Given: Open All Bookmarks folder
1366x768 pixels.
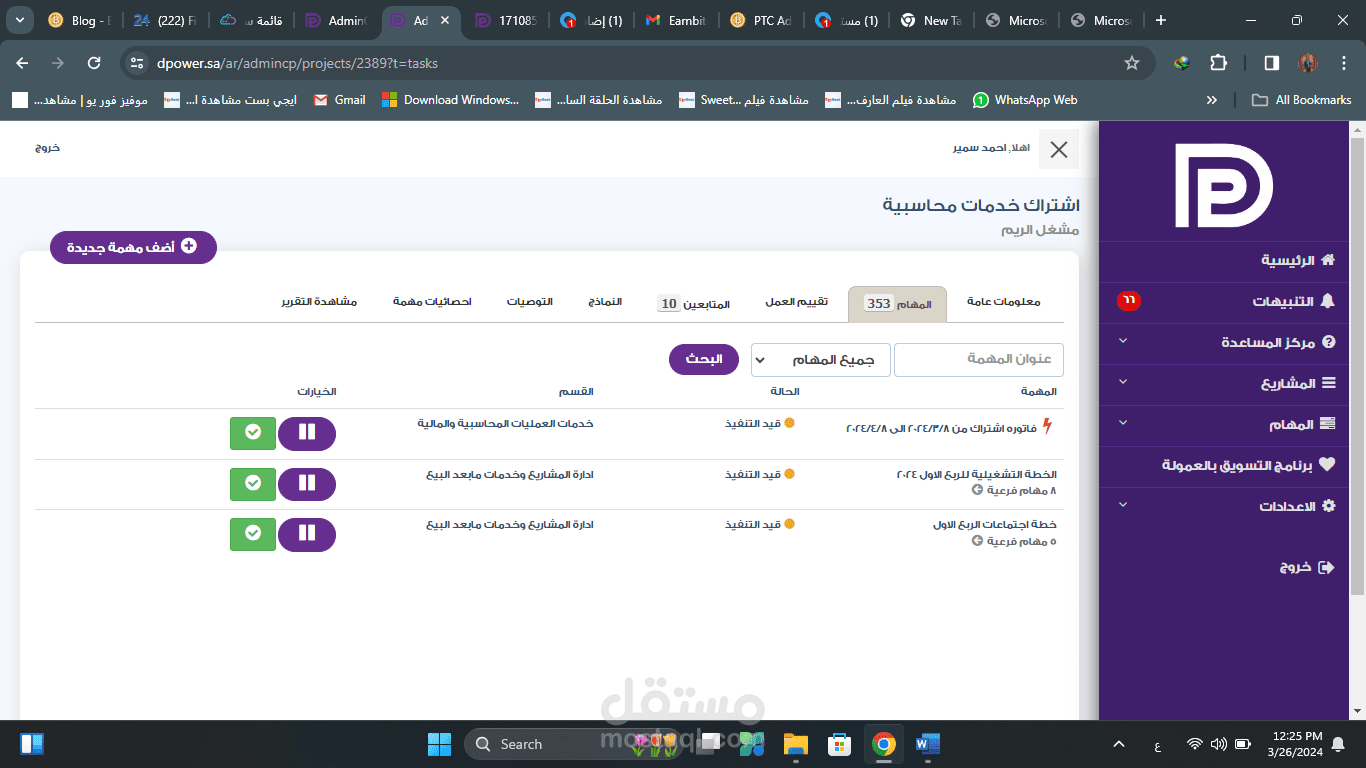Looking at the screenshot, I should tap(1301, 100).
